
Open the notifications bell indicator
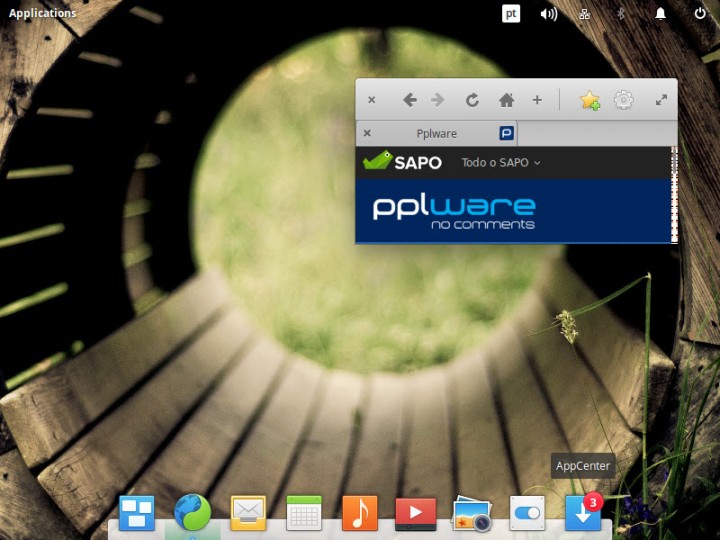click(x=660, y=13)
